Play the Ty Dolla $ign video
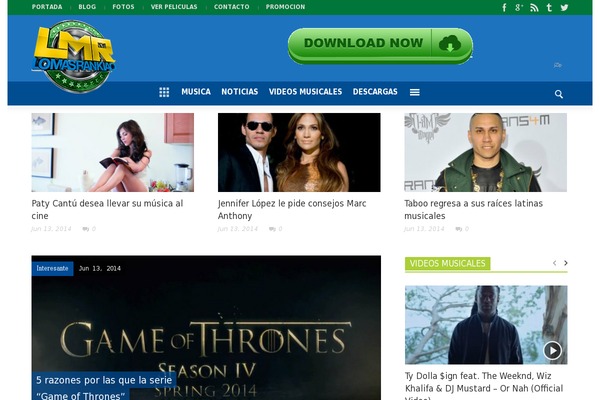 [x=552, y=350]
